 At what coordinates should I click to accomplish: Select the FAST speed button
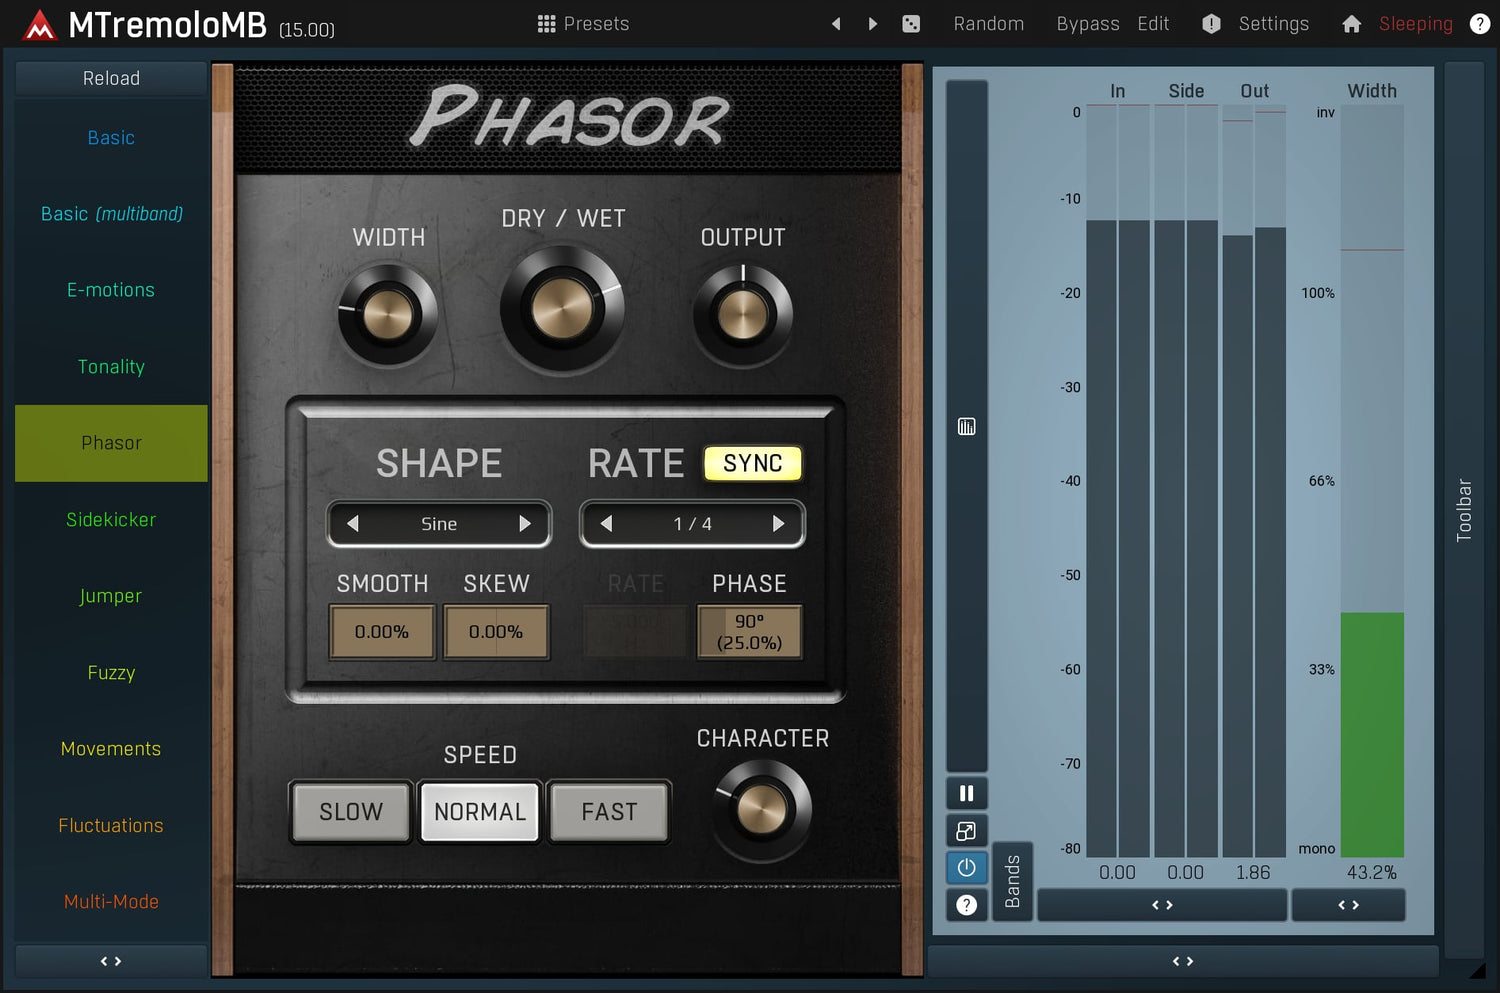tap(609, 812)
